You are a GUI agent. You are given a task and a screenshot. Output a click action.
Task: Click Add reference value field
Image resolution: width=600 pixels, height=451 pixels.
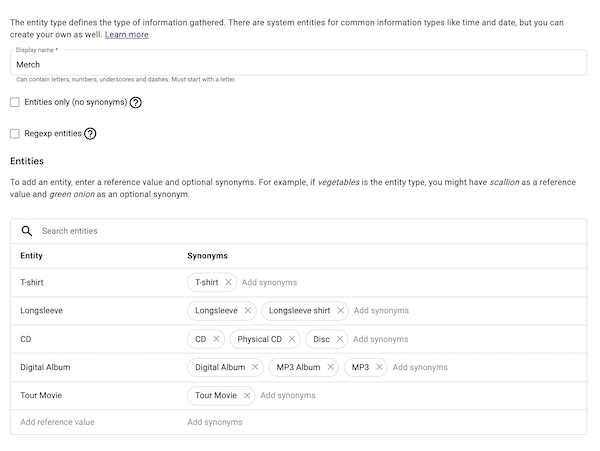pyautogui.click(x=58, y=422)
